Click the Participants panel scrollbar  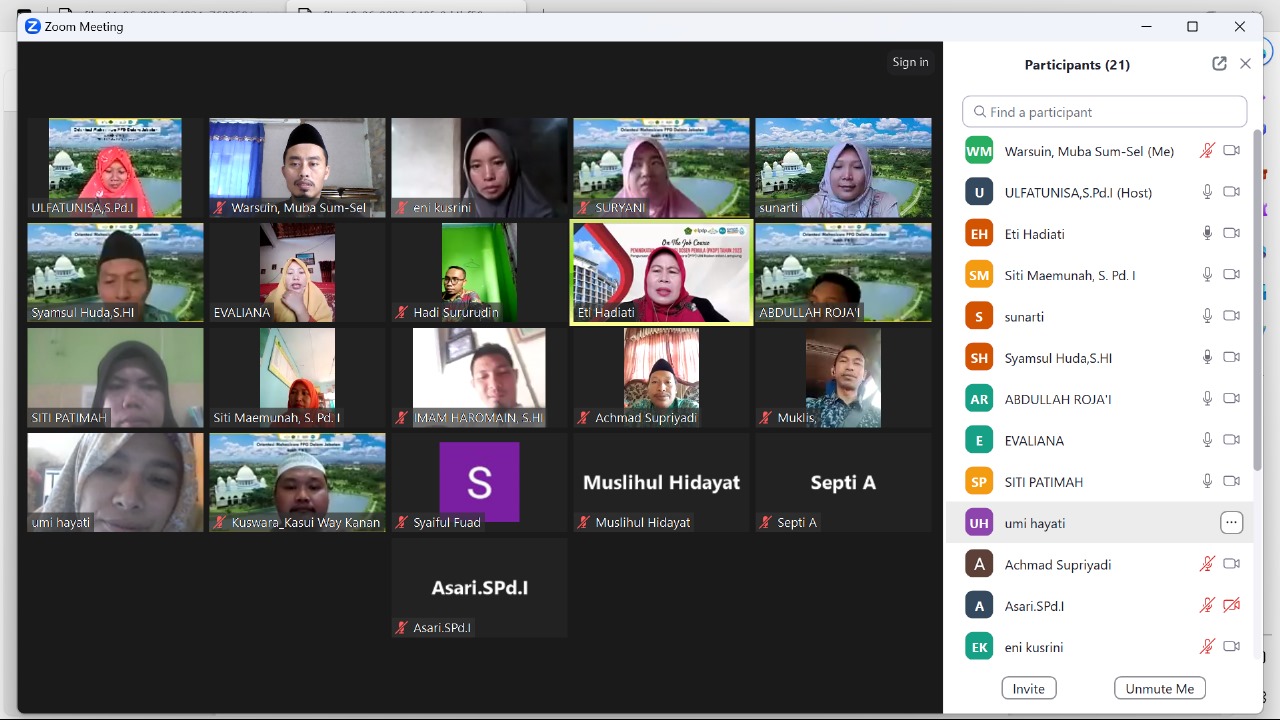tap(1257, 300)
